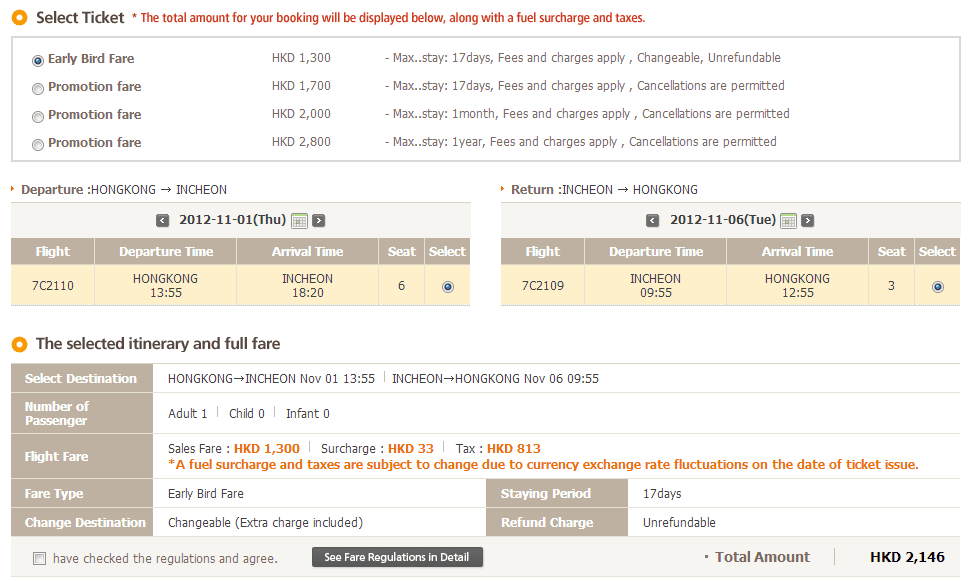Go to previous day for return date
969x582 pixels.
[x=653, y=221]
